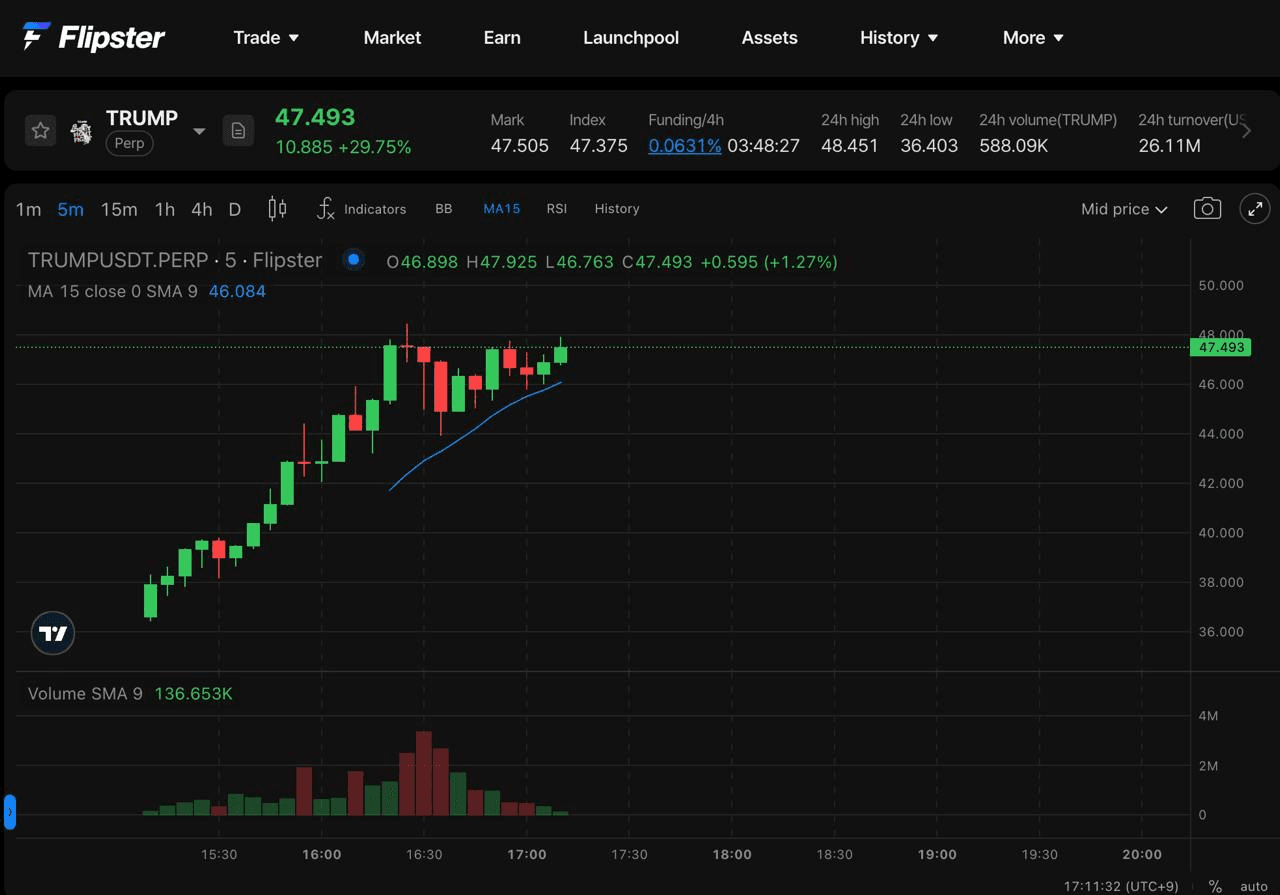This screenshot has height=895, width=1280.
Task: Click the Indicators button label
Action: (x=375, y=209)
